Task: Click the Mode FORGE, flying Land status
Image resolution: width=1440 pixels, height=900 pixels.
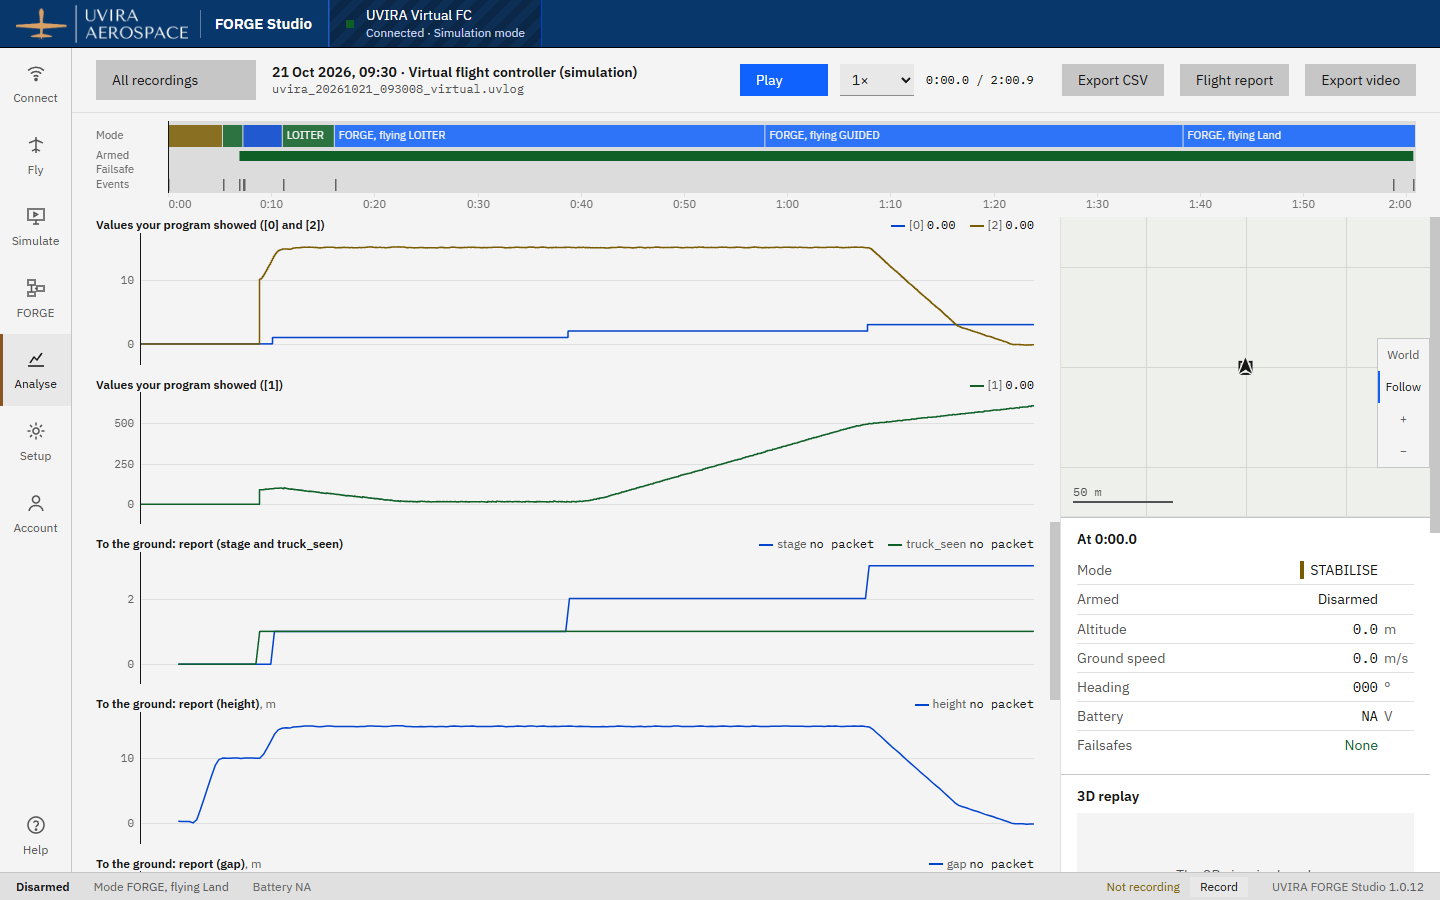Action: tap(161, 887)
